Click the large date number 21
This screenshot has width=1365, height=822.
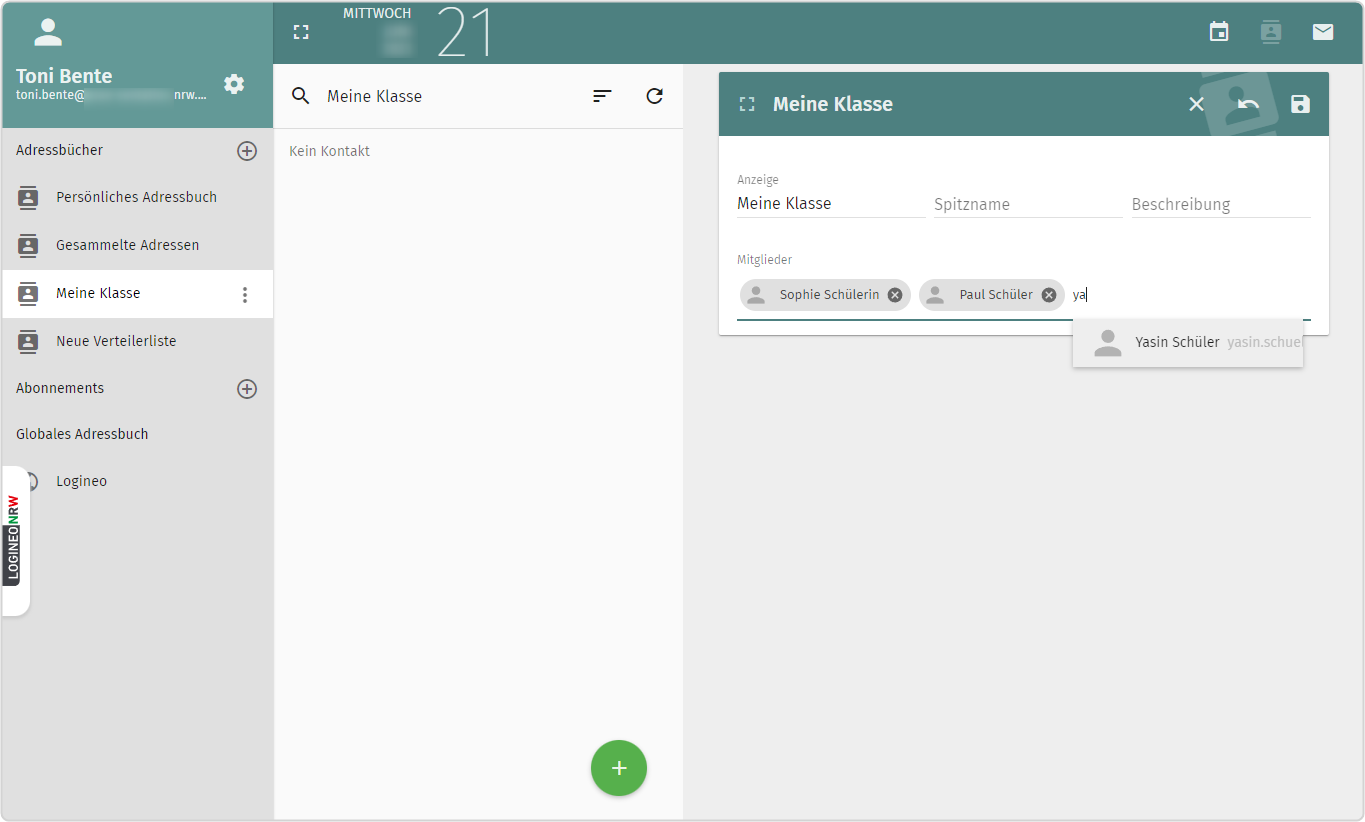coord(465,32)
